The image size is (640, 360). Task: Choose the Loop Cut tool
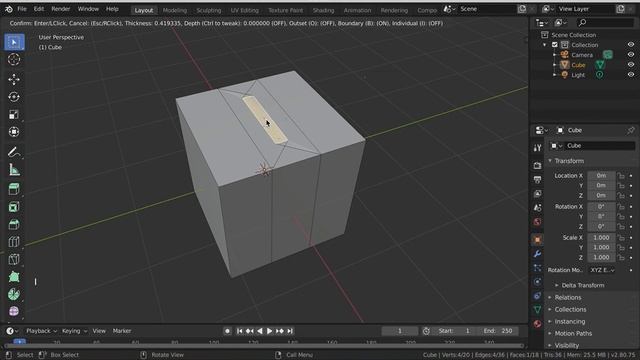pyautogui.click(x=14, y=242)
